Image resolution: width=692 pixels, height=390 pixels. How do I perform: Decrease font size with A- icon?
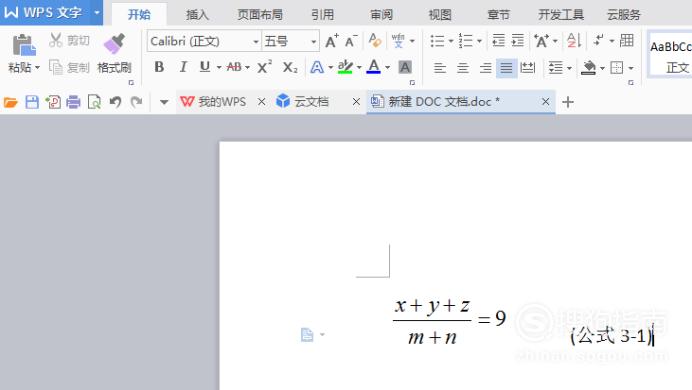[351, 41]
